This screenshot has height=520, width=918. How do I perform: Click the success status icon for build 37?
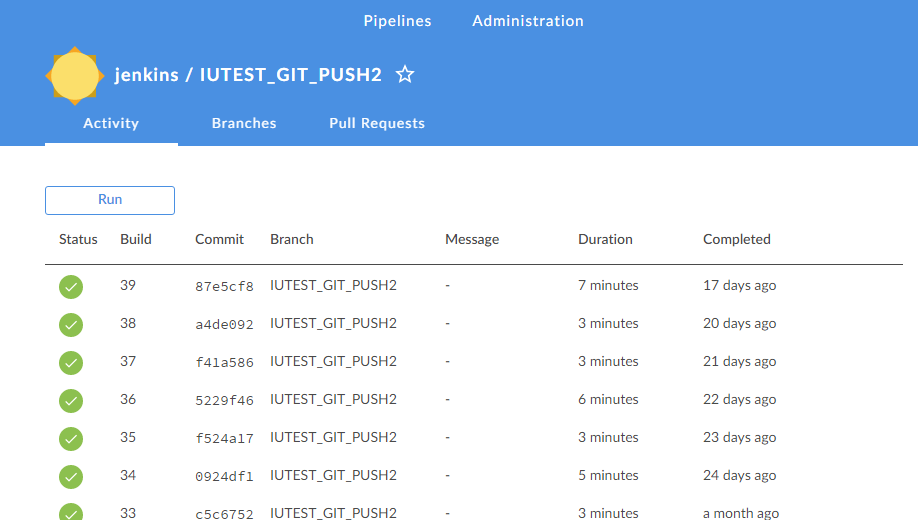tap(71, 363)
